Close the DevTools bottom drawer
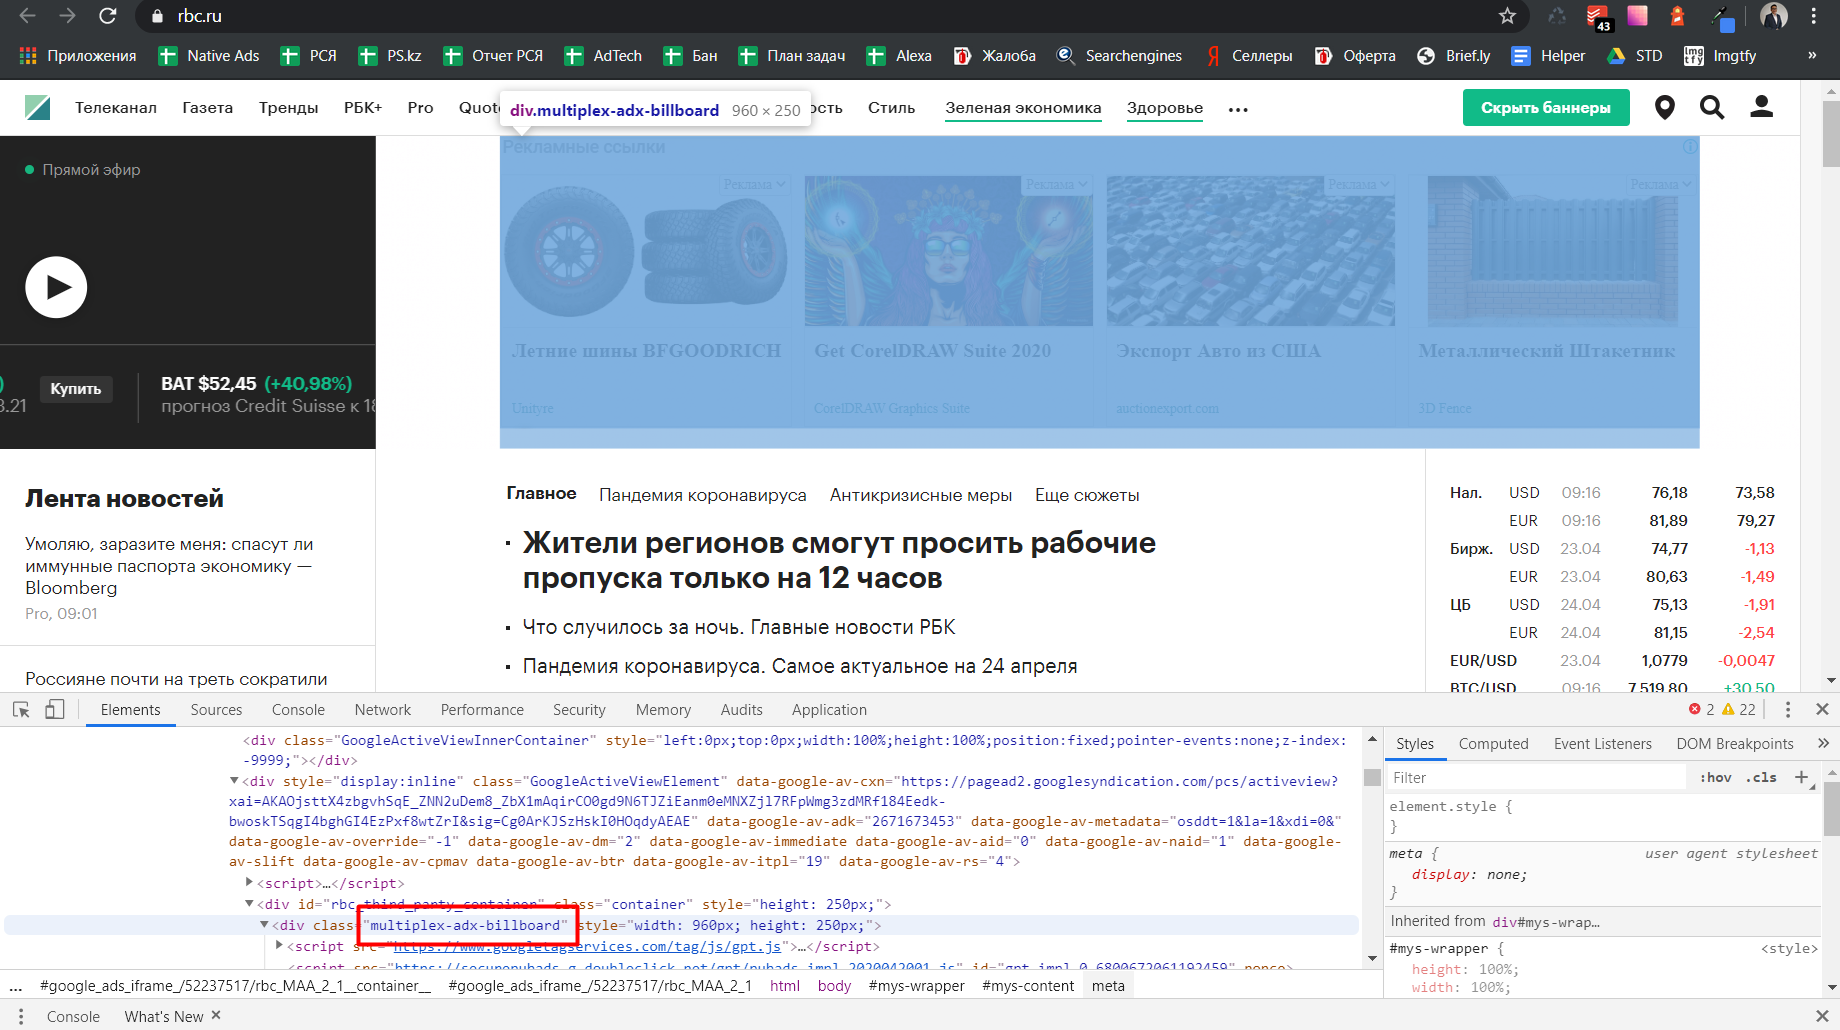Image resolution: width=1840 pixels, height=1030 pixels. (1822, 1016)
